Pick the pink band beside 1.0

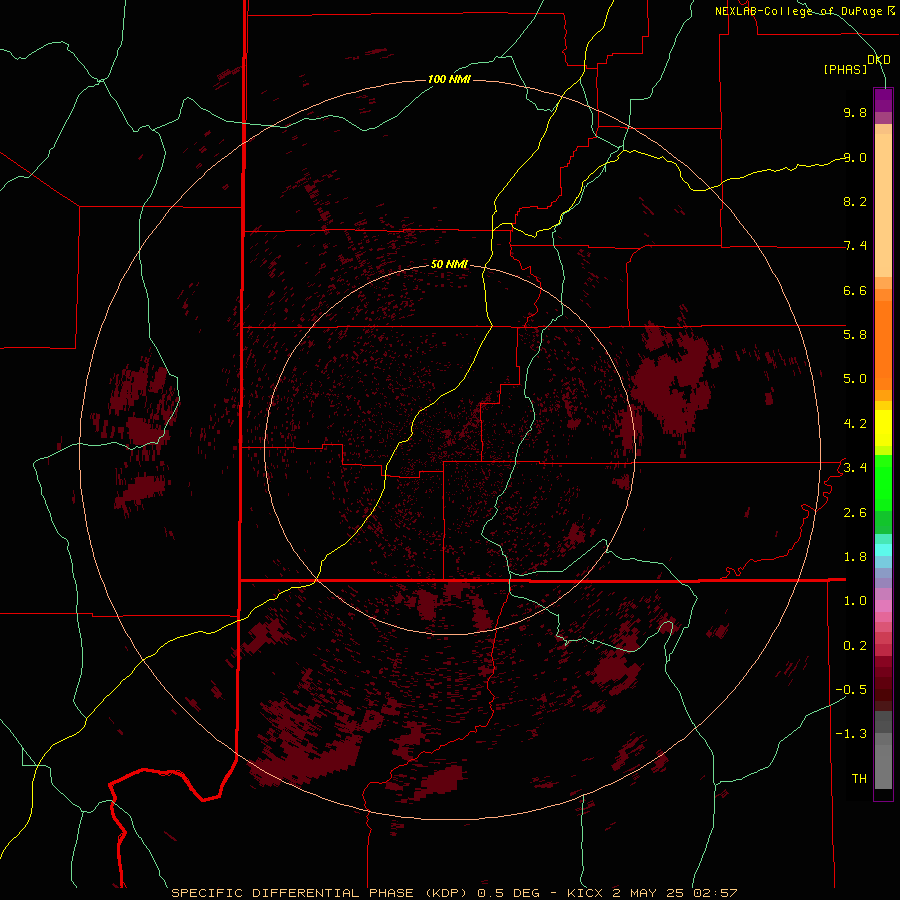883,605
